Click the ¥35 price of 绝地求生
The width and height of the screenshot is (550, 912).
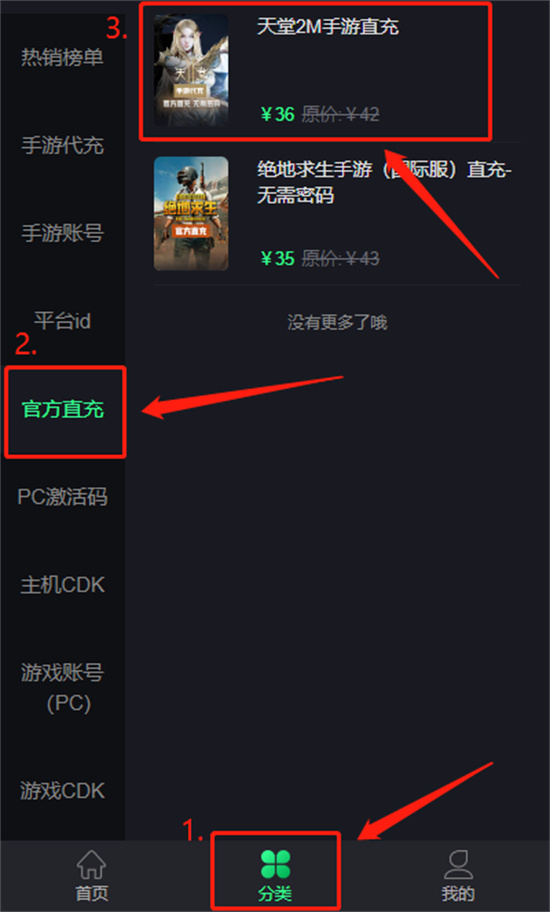[278, 258]
